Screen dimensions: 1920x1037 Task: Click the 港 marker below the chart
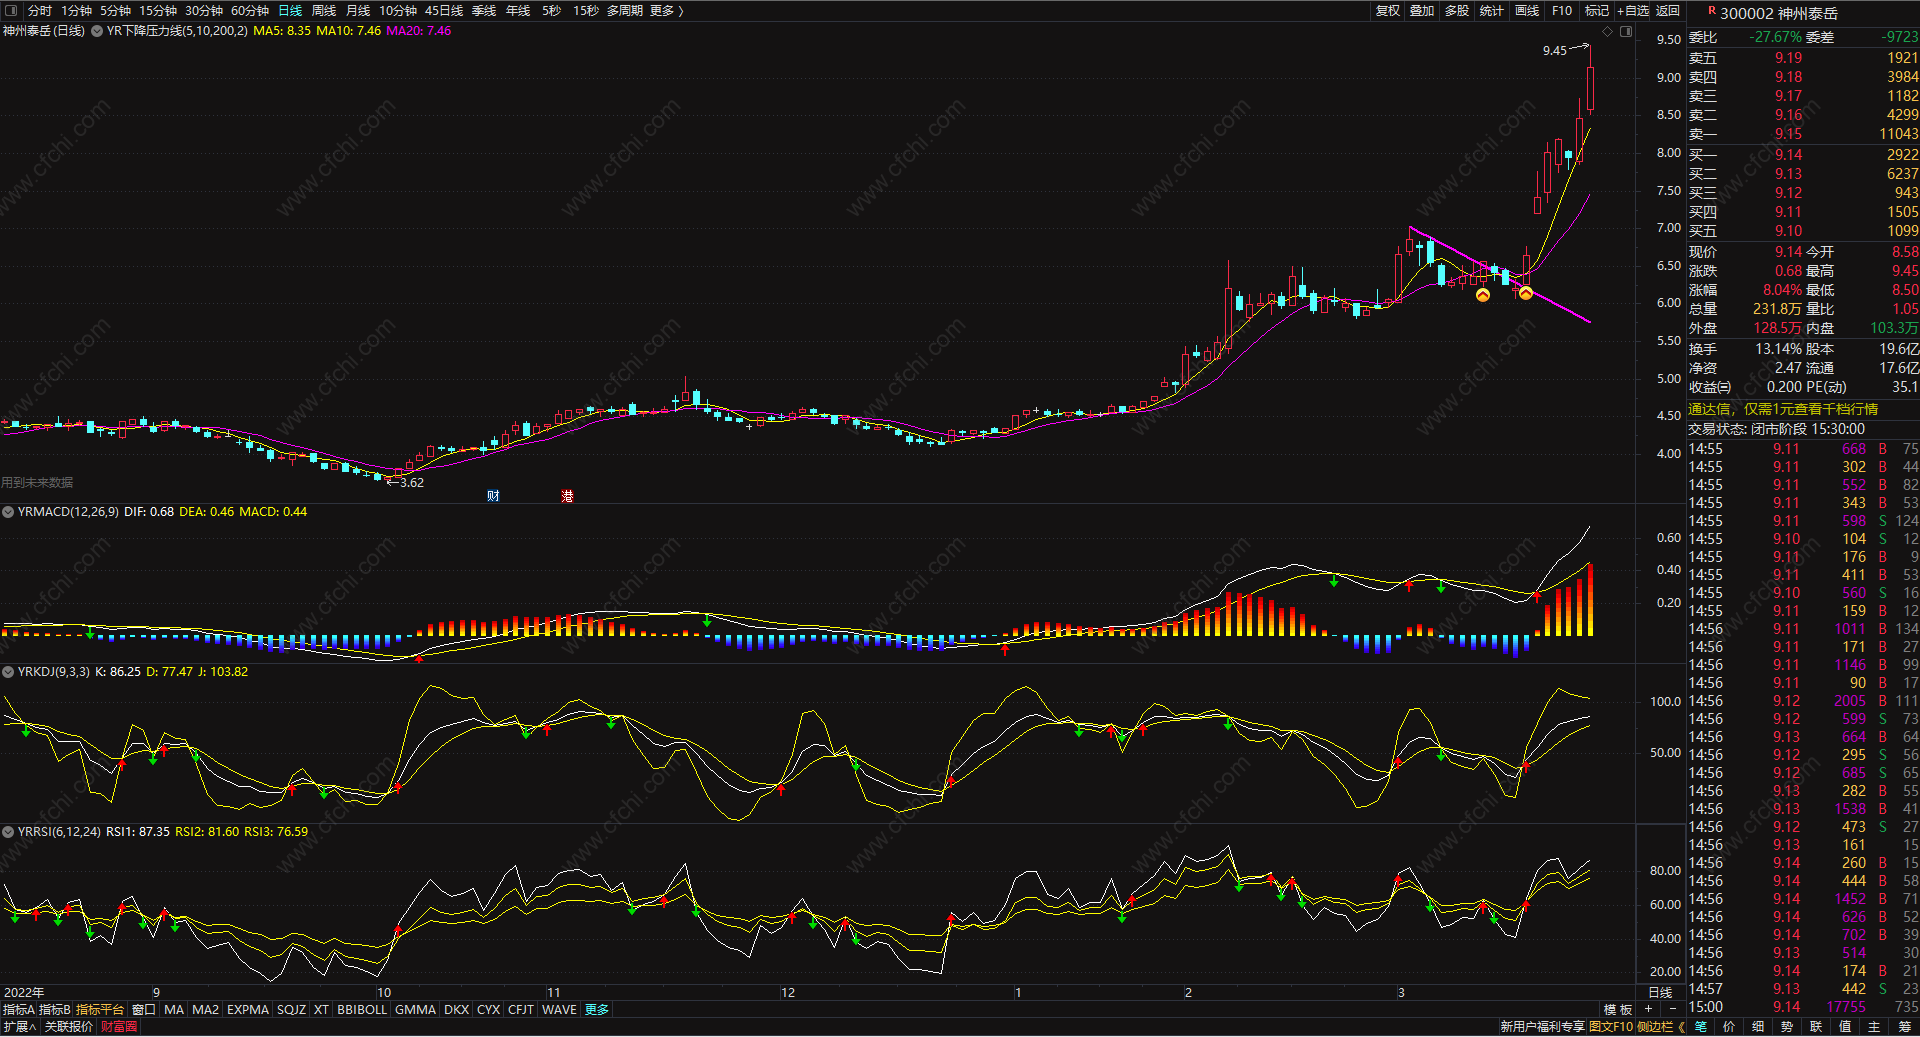click(567, 496)
